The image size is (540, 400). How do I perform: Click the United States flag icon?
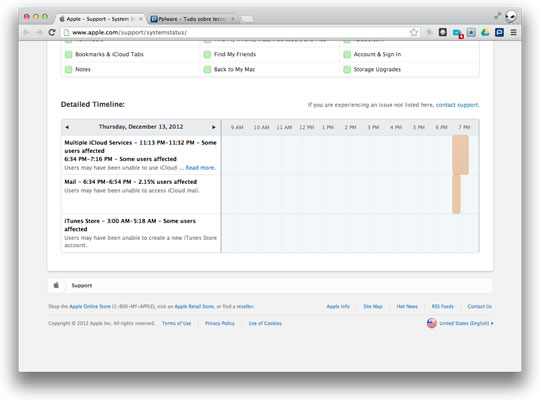coord(432,323)
